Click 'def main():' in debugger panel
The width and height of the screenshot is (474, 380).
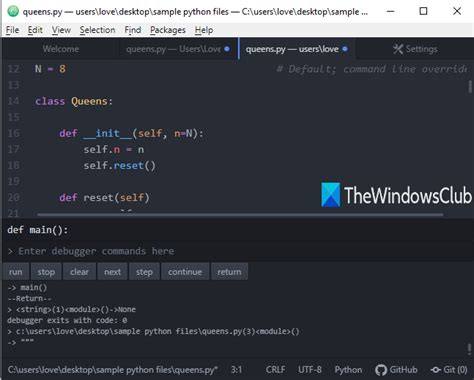point(38,230)
